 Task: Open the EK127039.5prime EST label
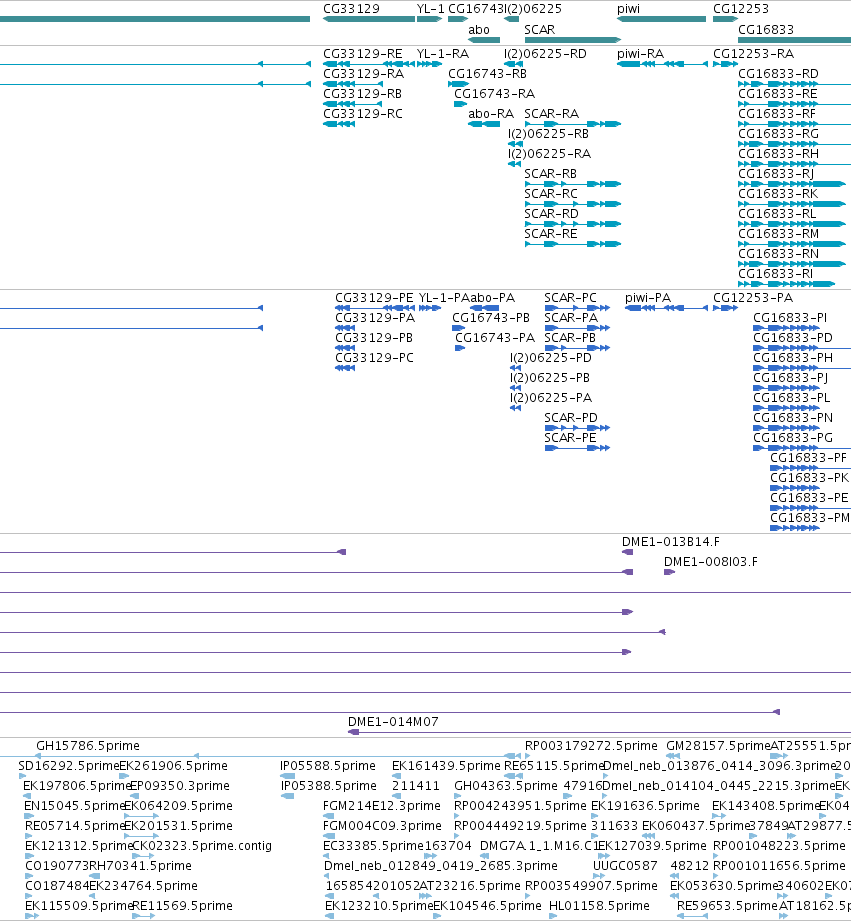coord(652,846)
